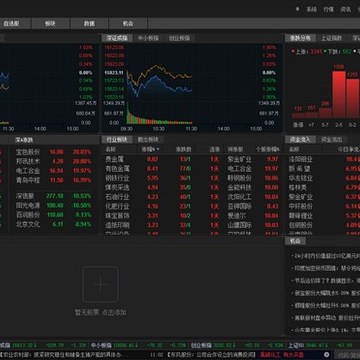Select 煤炭采选 sector row
360x360 pixels.
(192, 187)
